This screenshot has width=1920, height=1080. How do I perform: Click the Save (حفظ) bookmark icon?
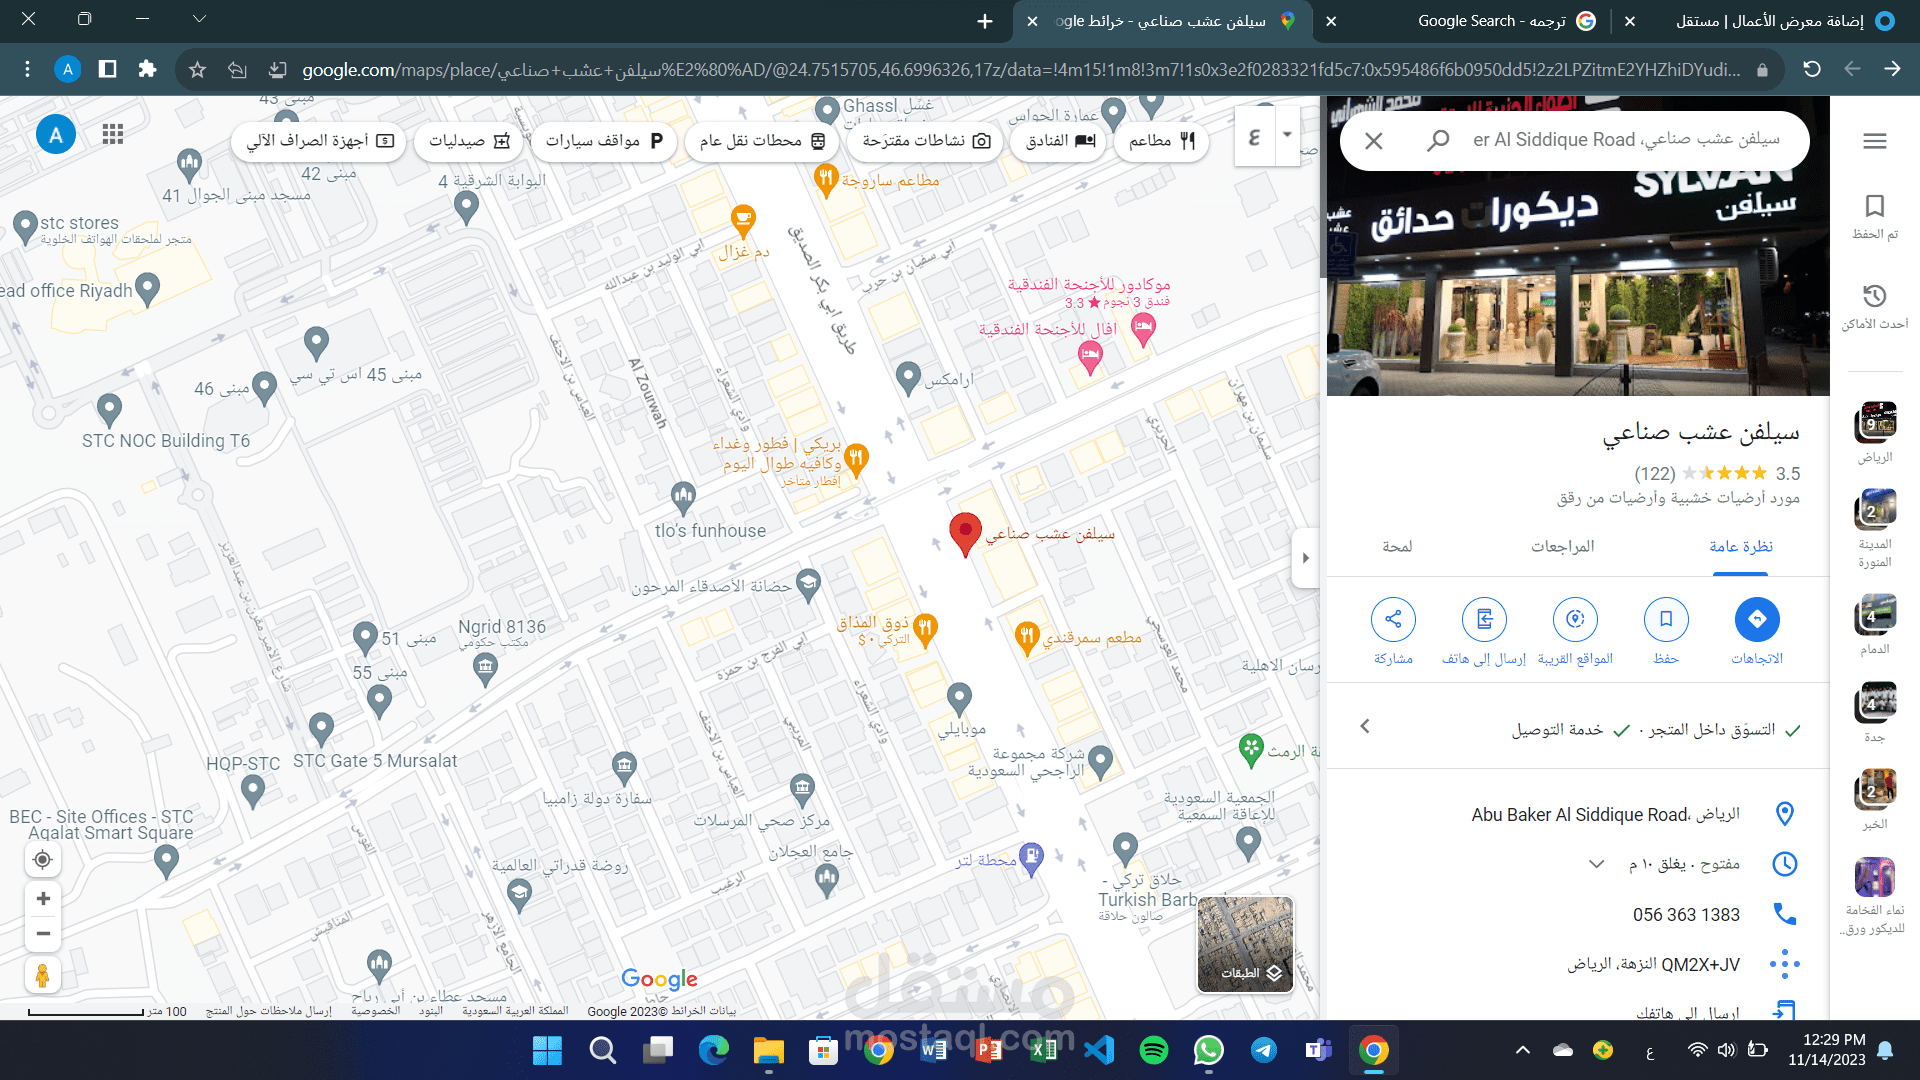(x=1666, y=620)
